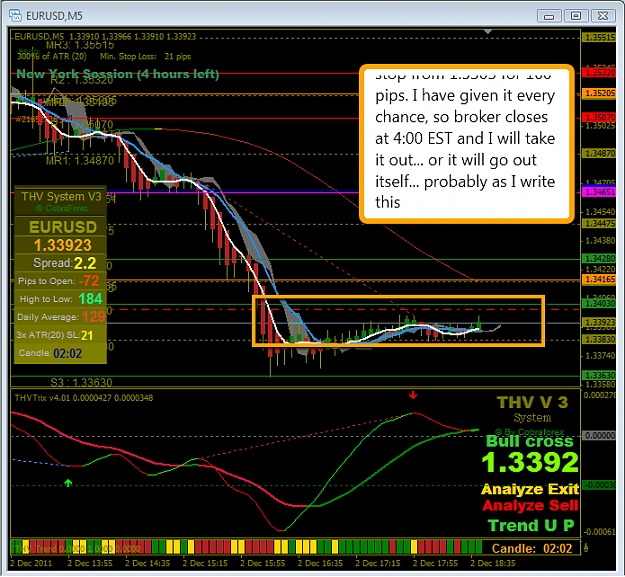Click the 2 Dec 15:15 time axis label
The image size is (625, 577).
[205, 563]
